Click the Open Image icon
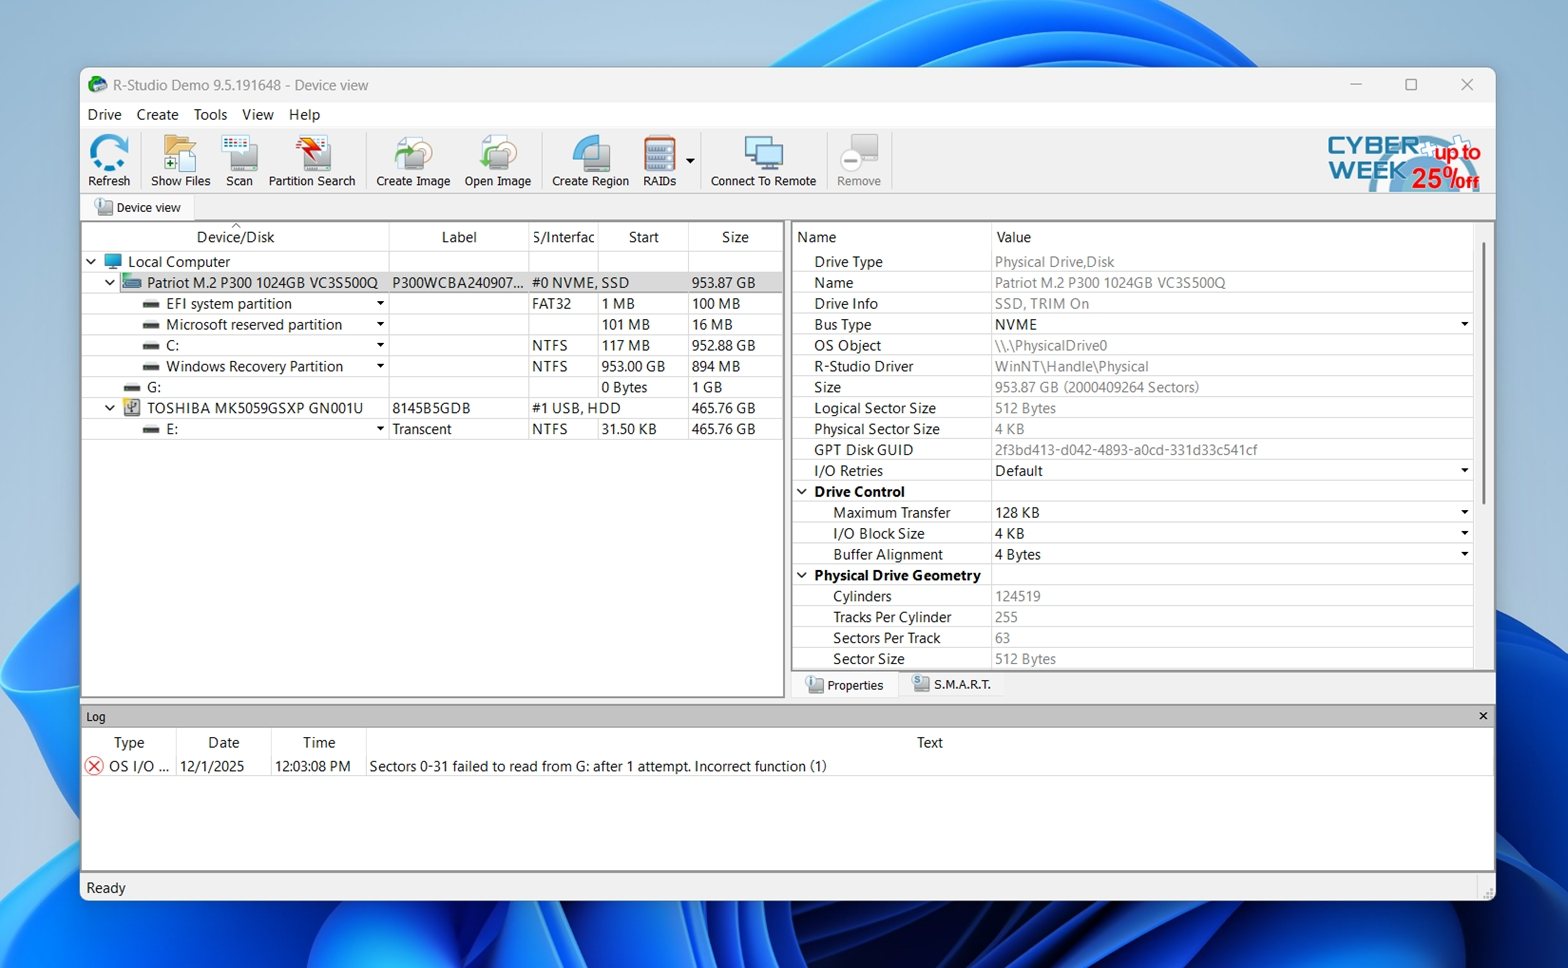This screenshot has width=1568, height=968. 498,160
